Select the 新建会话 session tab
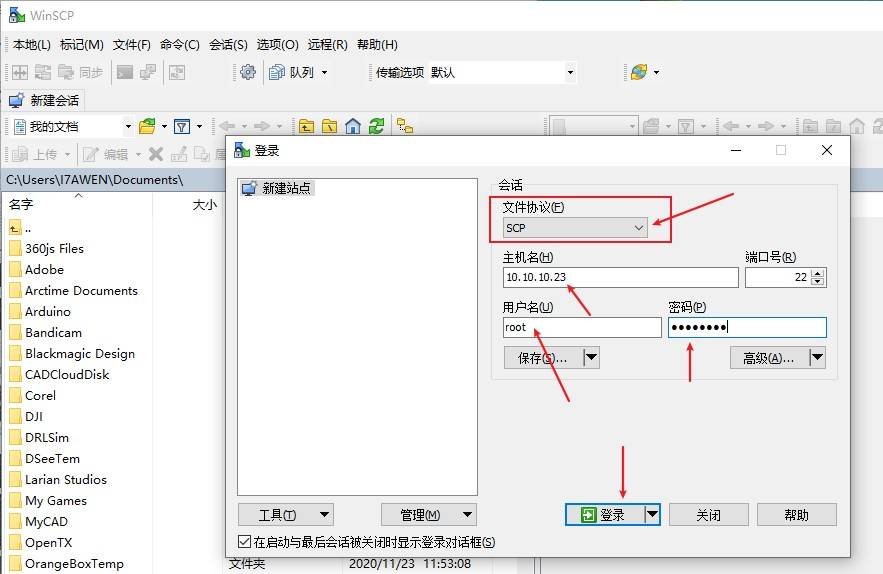The width and height of the screenshot is (883, 574). pos(44,100)
